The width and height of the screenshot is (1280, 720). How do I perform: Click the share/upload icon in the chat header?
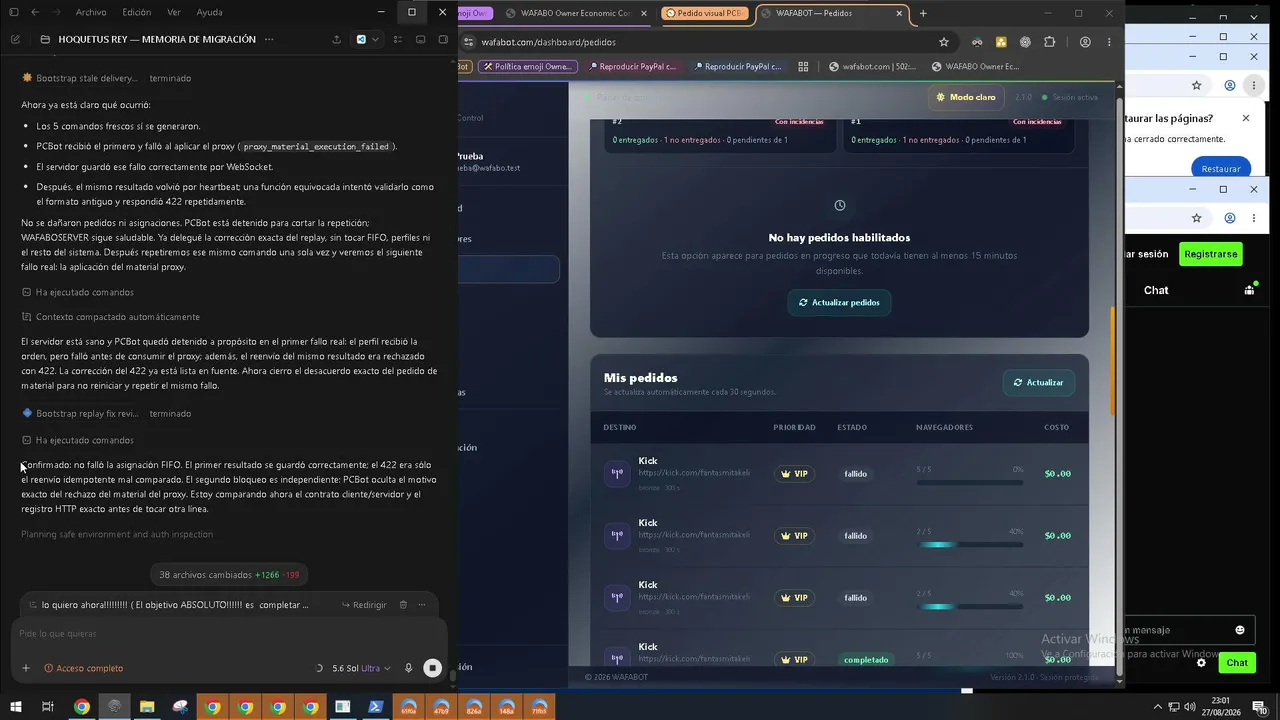pos(336,39)
